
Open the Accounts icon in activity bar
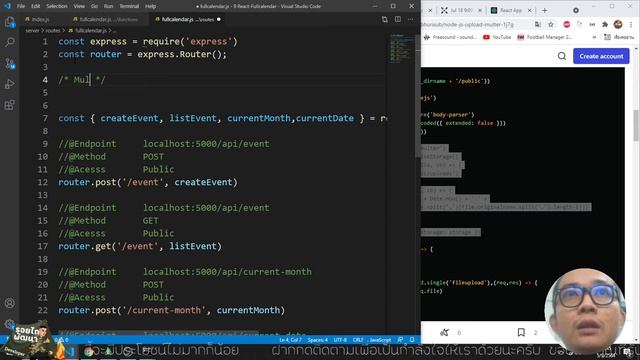[9, 303]
